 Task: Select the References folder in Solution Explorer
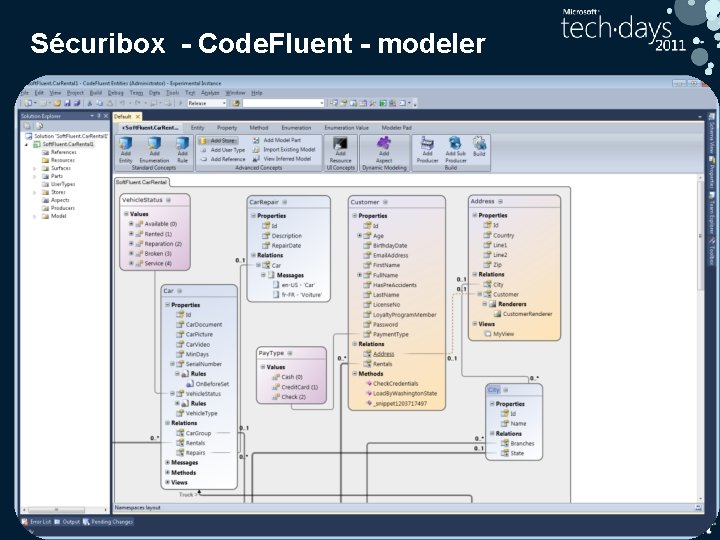coord(63,152)
